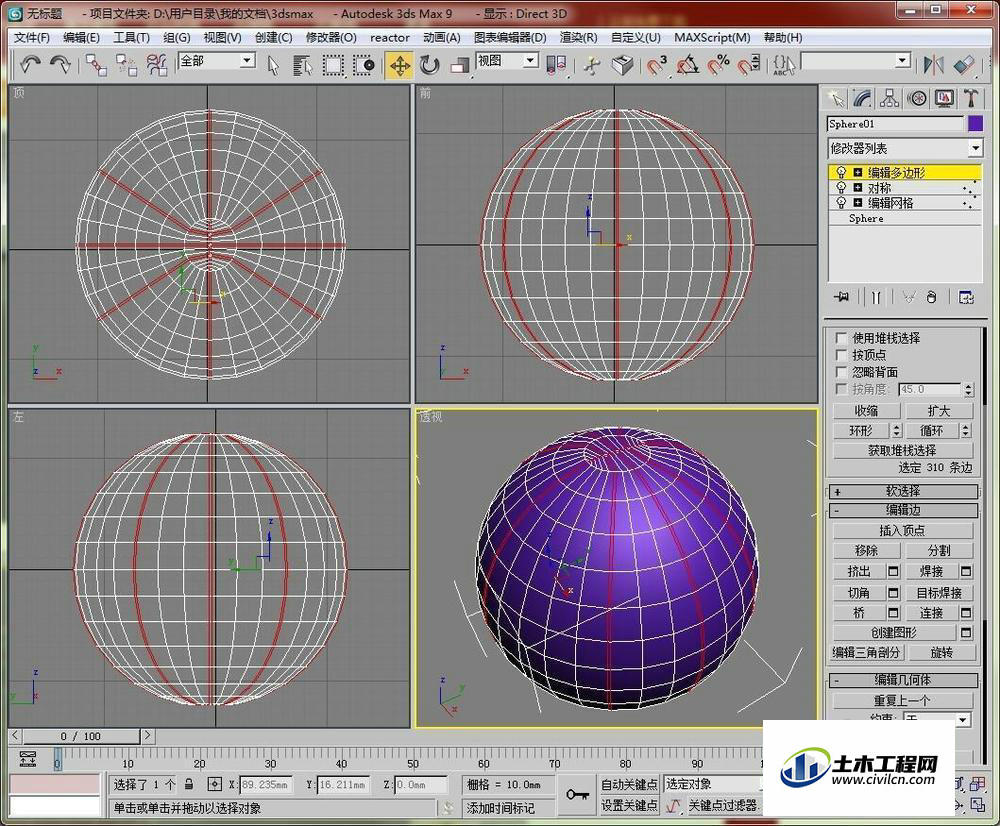Click the key icon Set Keys button
The image size is (1000, 826).
[x=577, y=795]
